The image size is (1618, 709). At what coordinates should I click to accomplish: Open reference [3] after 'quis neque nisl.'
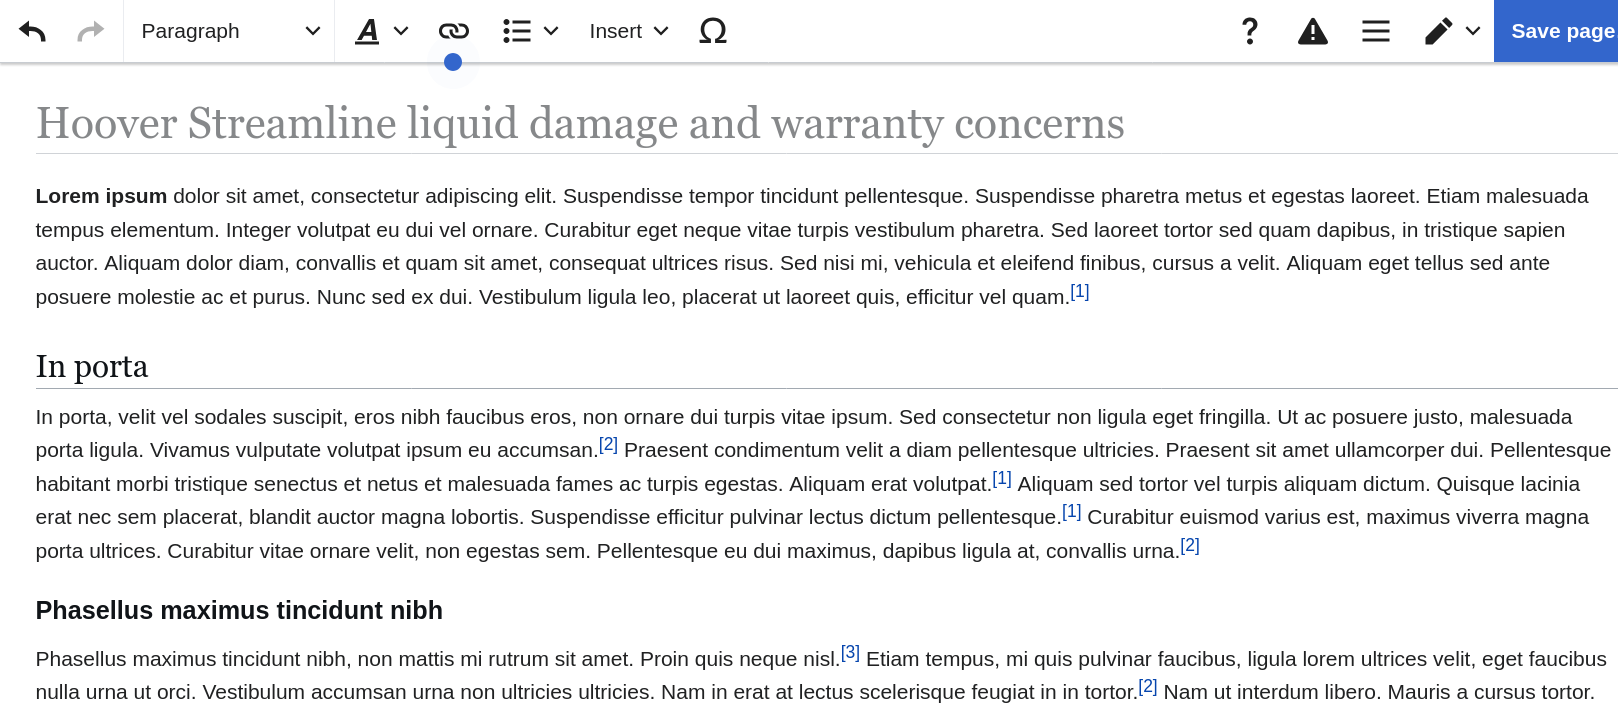850,653
